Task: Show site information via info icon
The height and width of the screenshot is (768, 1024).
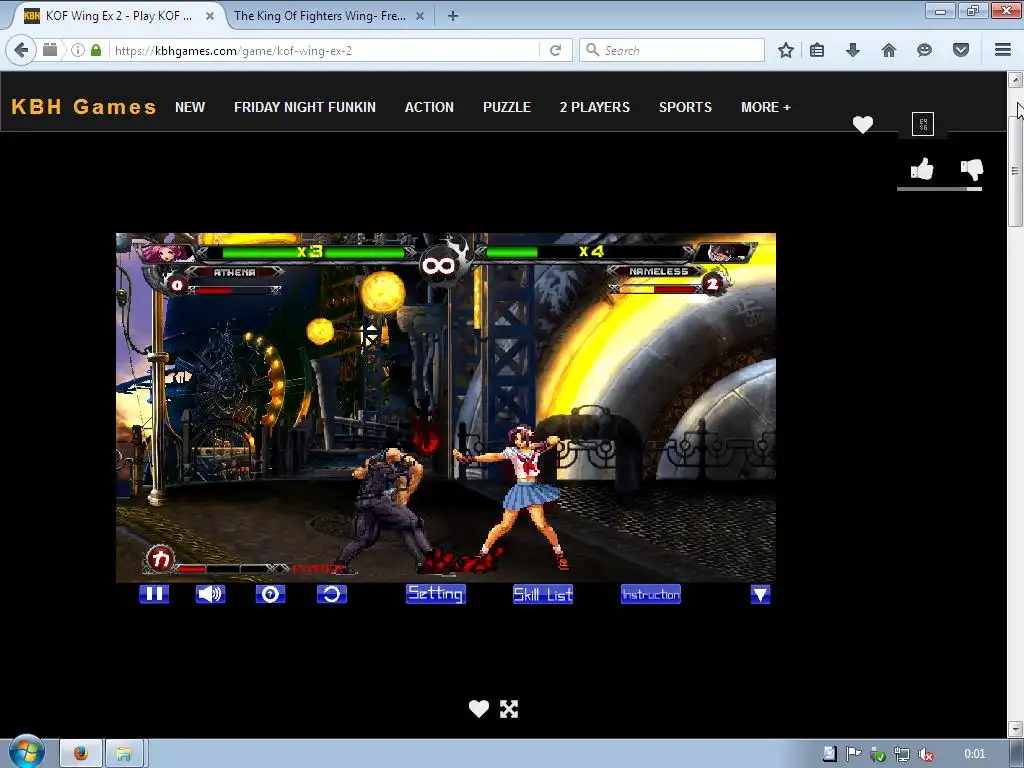Action: click(x=78, y=50)
